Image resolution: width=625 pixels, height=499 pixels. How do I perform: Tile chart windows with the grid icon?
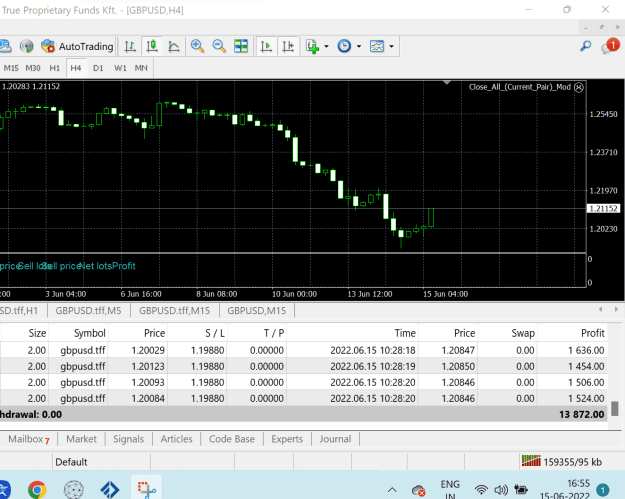(x=241, y=46)
